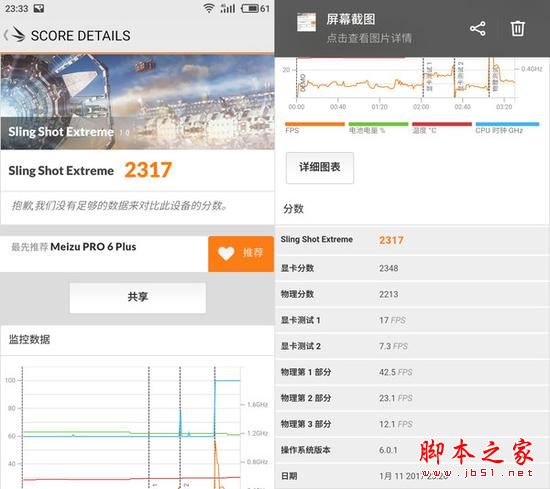Tap the SCORE DETAILS title text
550x489 pixels.
point(81,36)
